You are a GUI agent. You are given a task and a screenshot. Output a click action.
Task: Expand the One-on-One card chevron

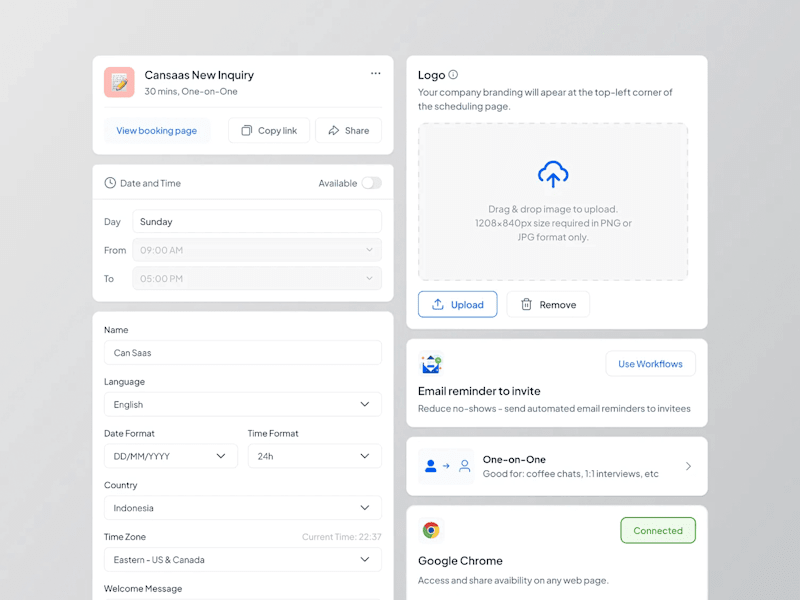tap(688, 466)
